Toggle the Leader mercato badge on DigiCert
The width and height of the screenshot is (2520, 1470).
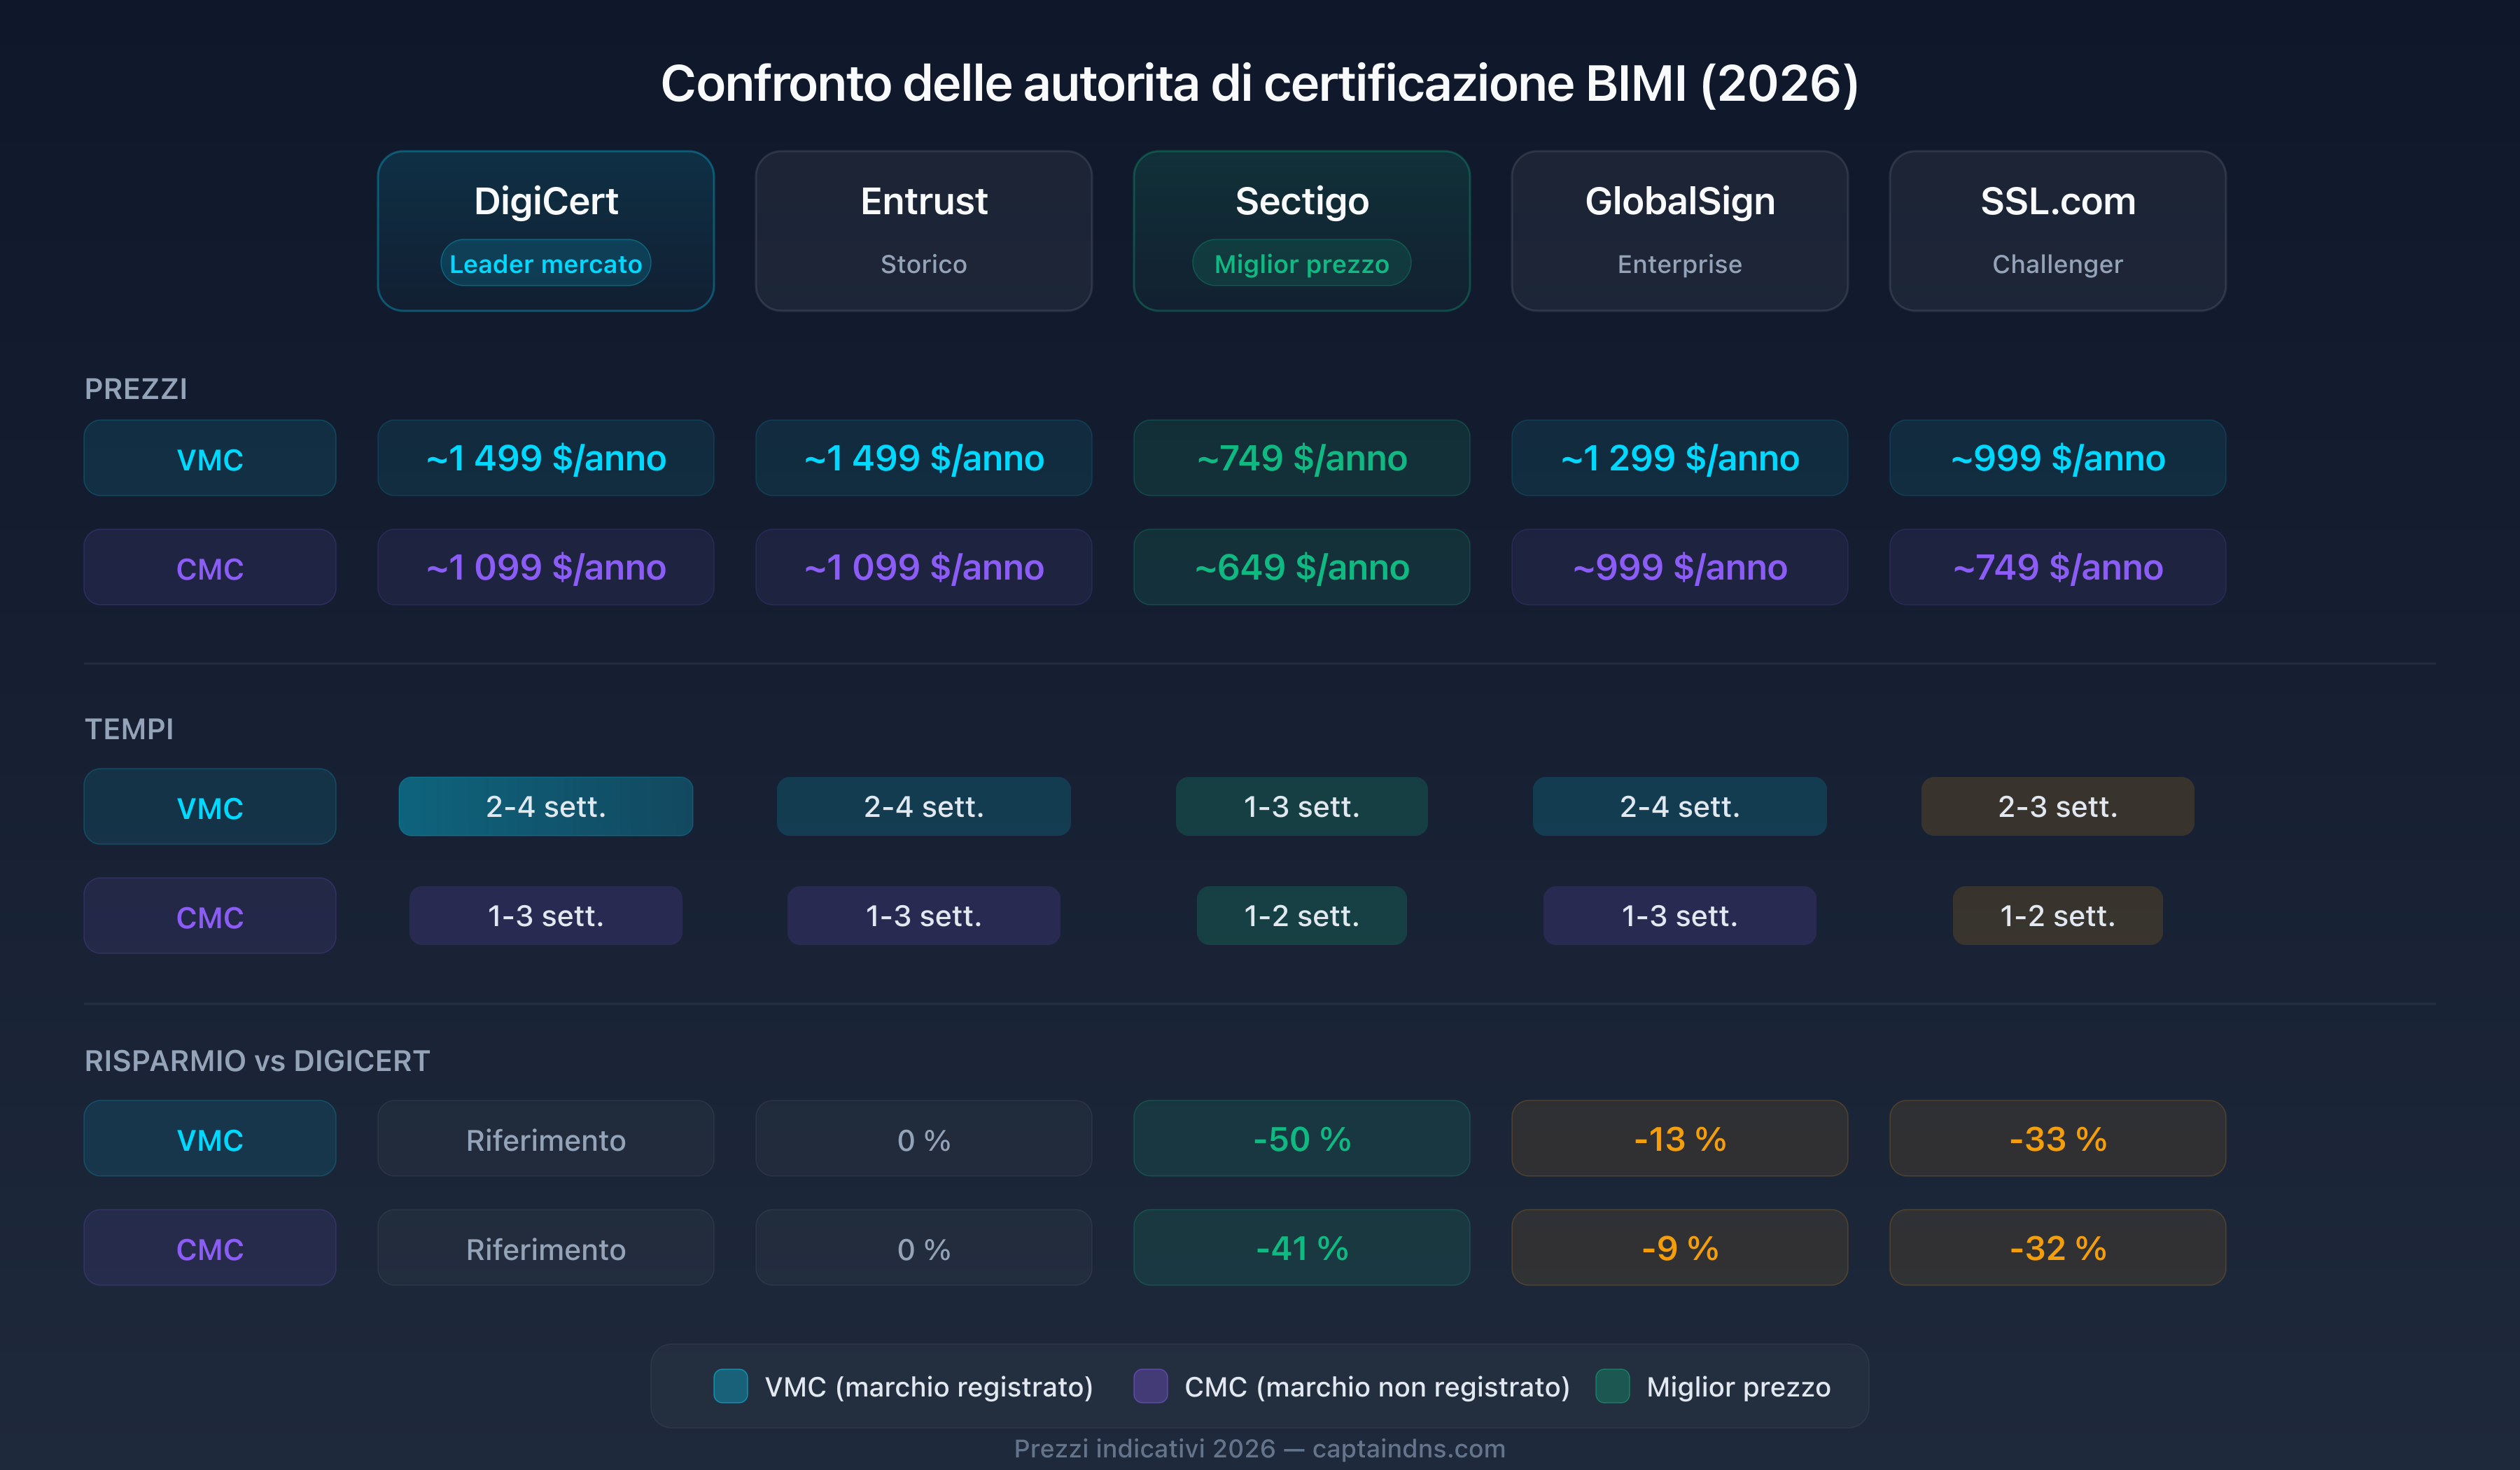pos(545,263)
